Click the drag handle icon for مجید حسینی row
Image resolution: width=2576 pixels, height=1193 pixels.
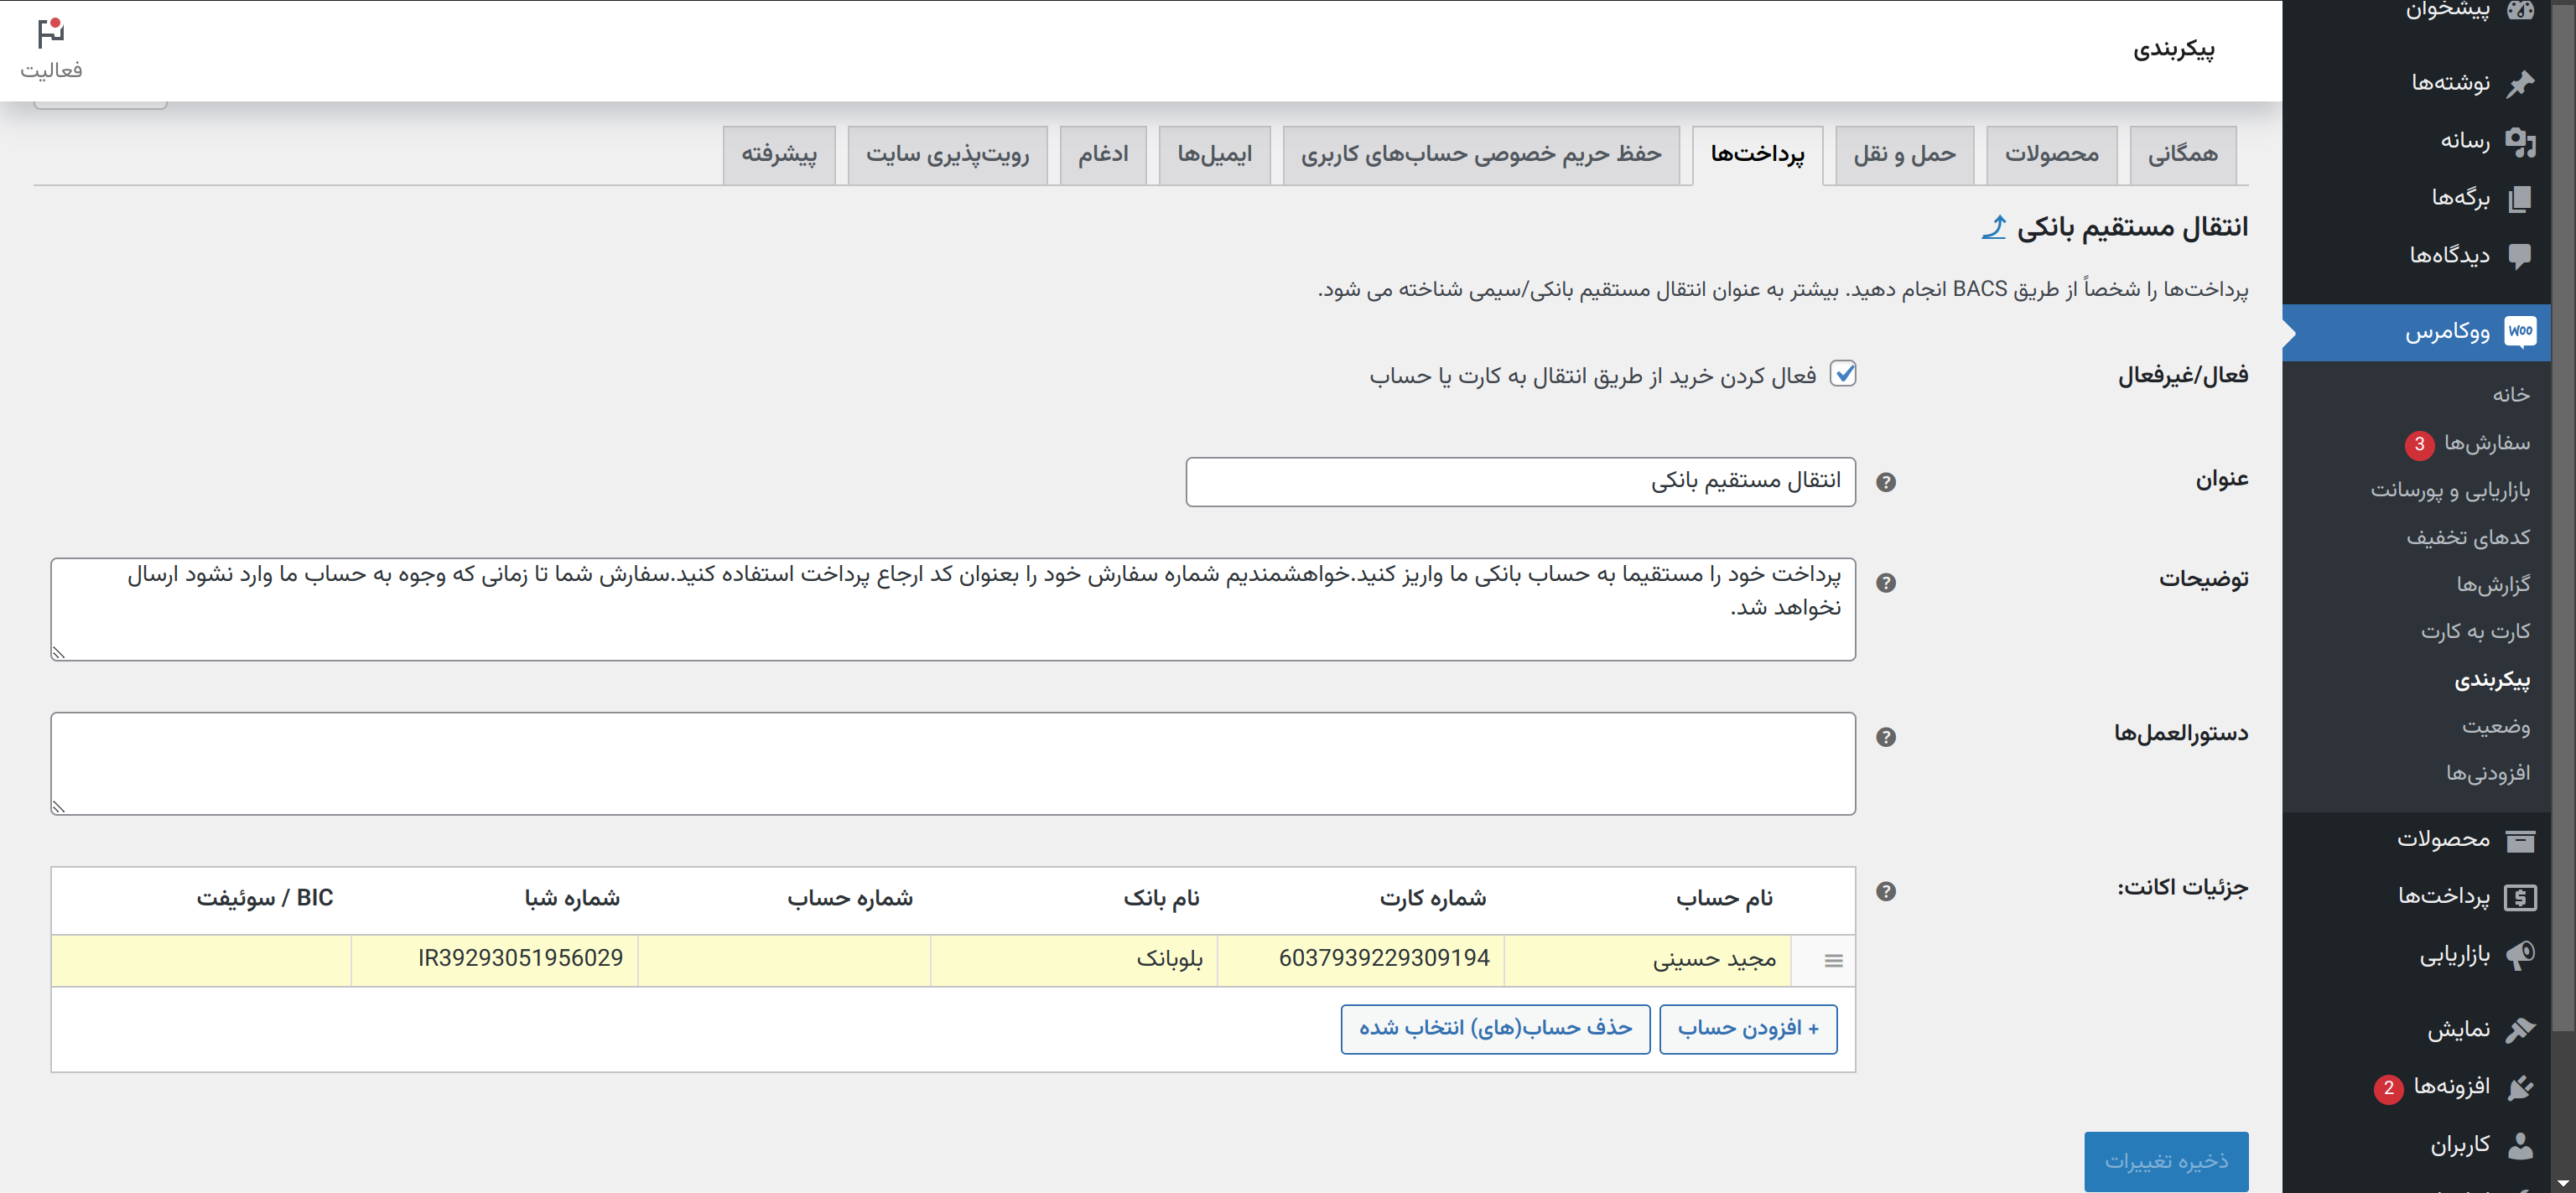pos(1833,960)
